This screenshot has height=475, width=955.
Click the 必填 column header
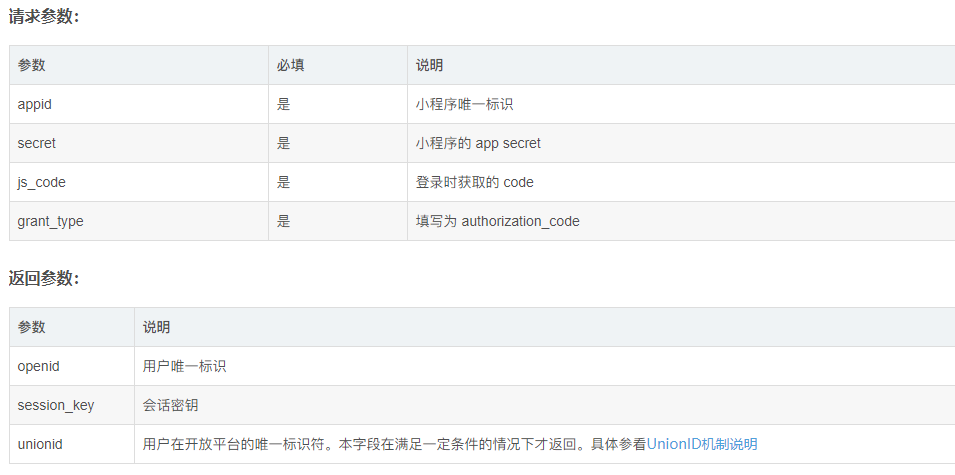point(291,65)
